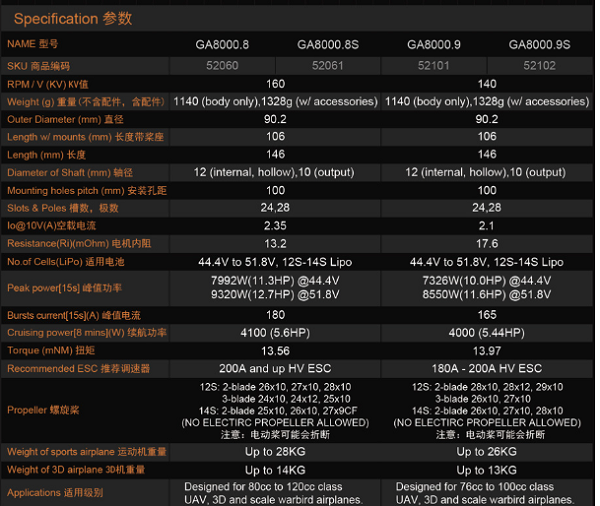Click peak power '8550W(11.6HP) @51.8V'
The width and height of the screenshot is (600, 506).
[487, 295]
